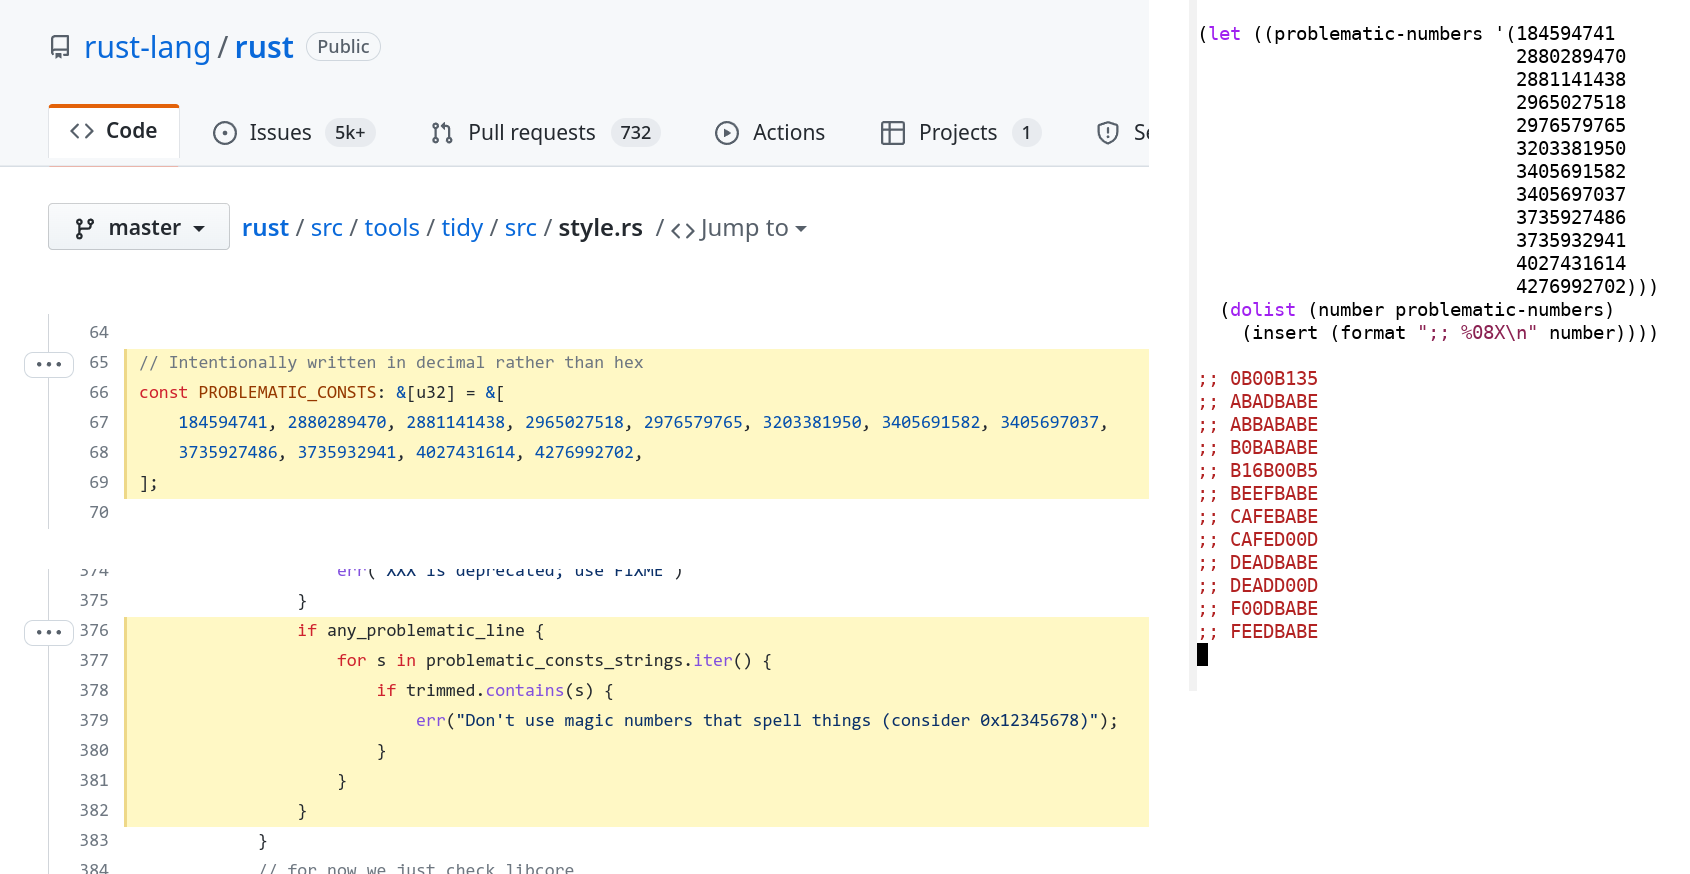Open line 65 ellipsis actions menu
Viewport: 1690px width, 874px height.
[x=49, y=364]
